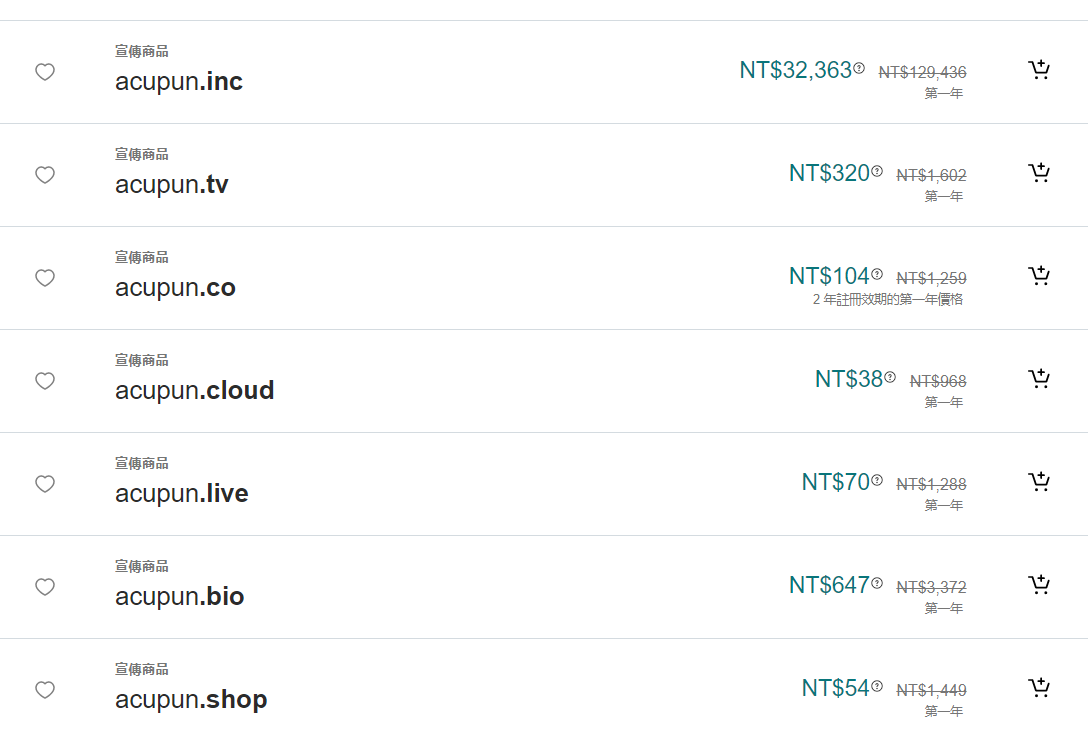Favorite the acupun.co domain
Image resolution: width=1088 pixels, height=729 pixels.
coord(45,278)
